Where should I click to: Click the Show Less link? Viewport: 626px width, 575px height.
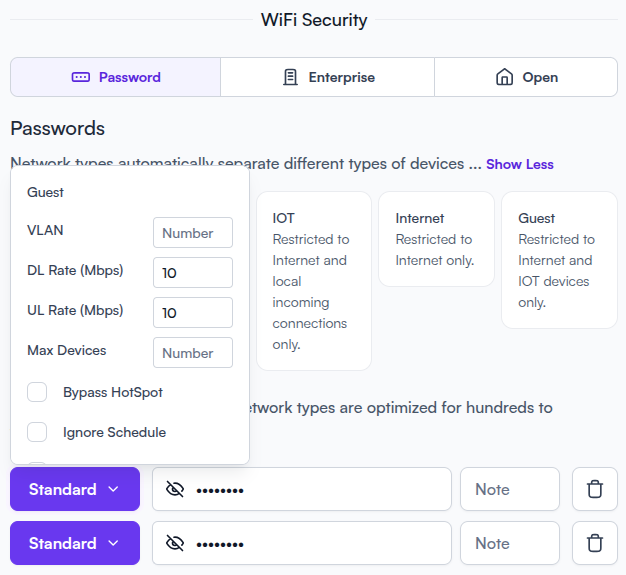[x=519, y=164]
